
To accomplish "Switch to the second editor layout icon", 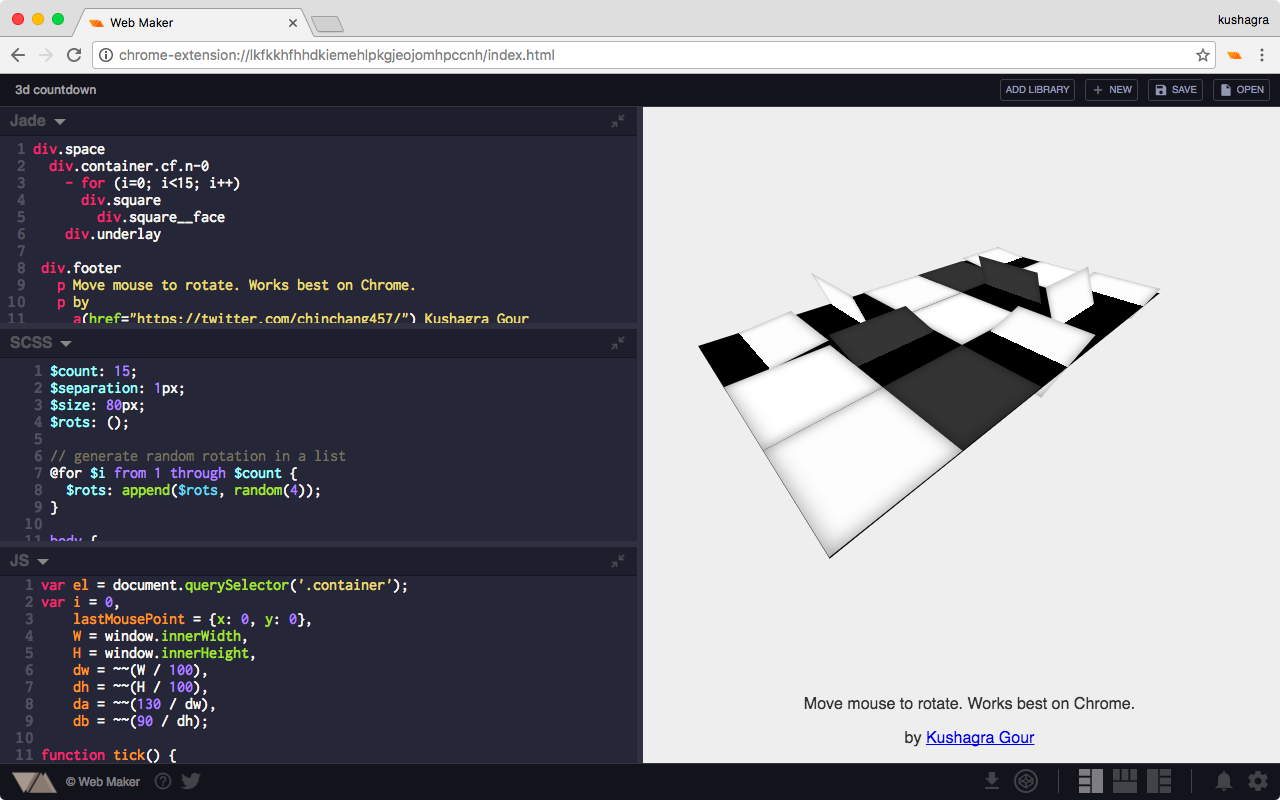I will click(1125, 781).
